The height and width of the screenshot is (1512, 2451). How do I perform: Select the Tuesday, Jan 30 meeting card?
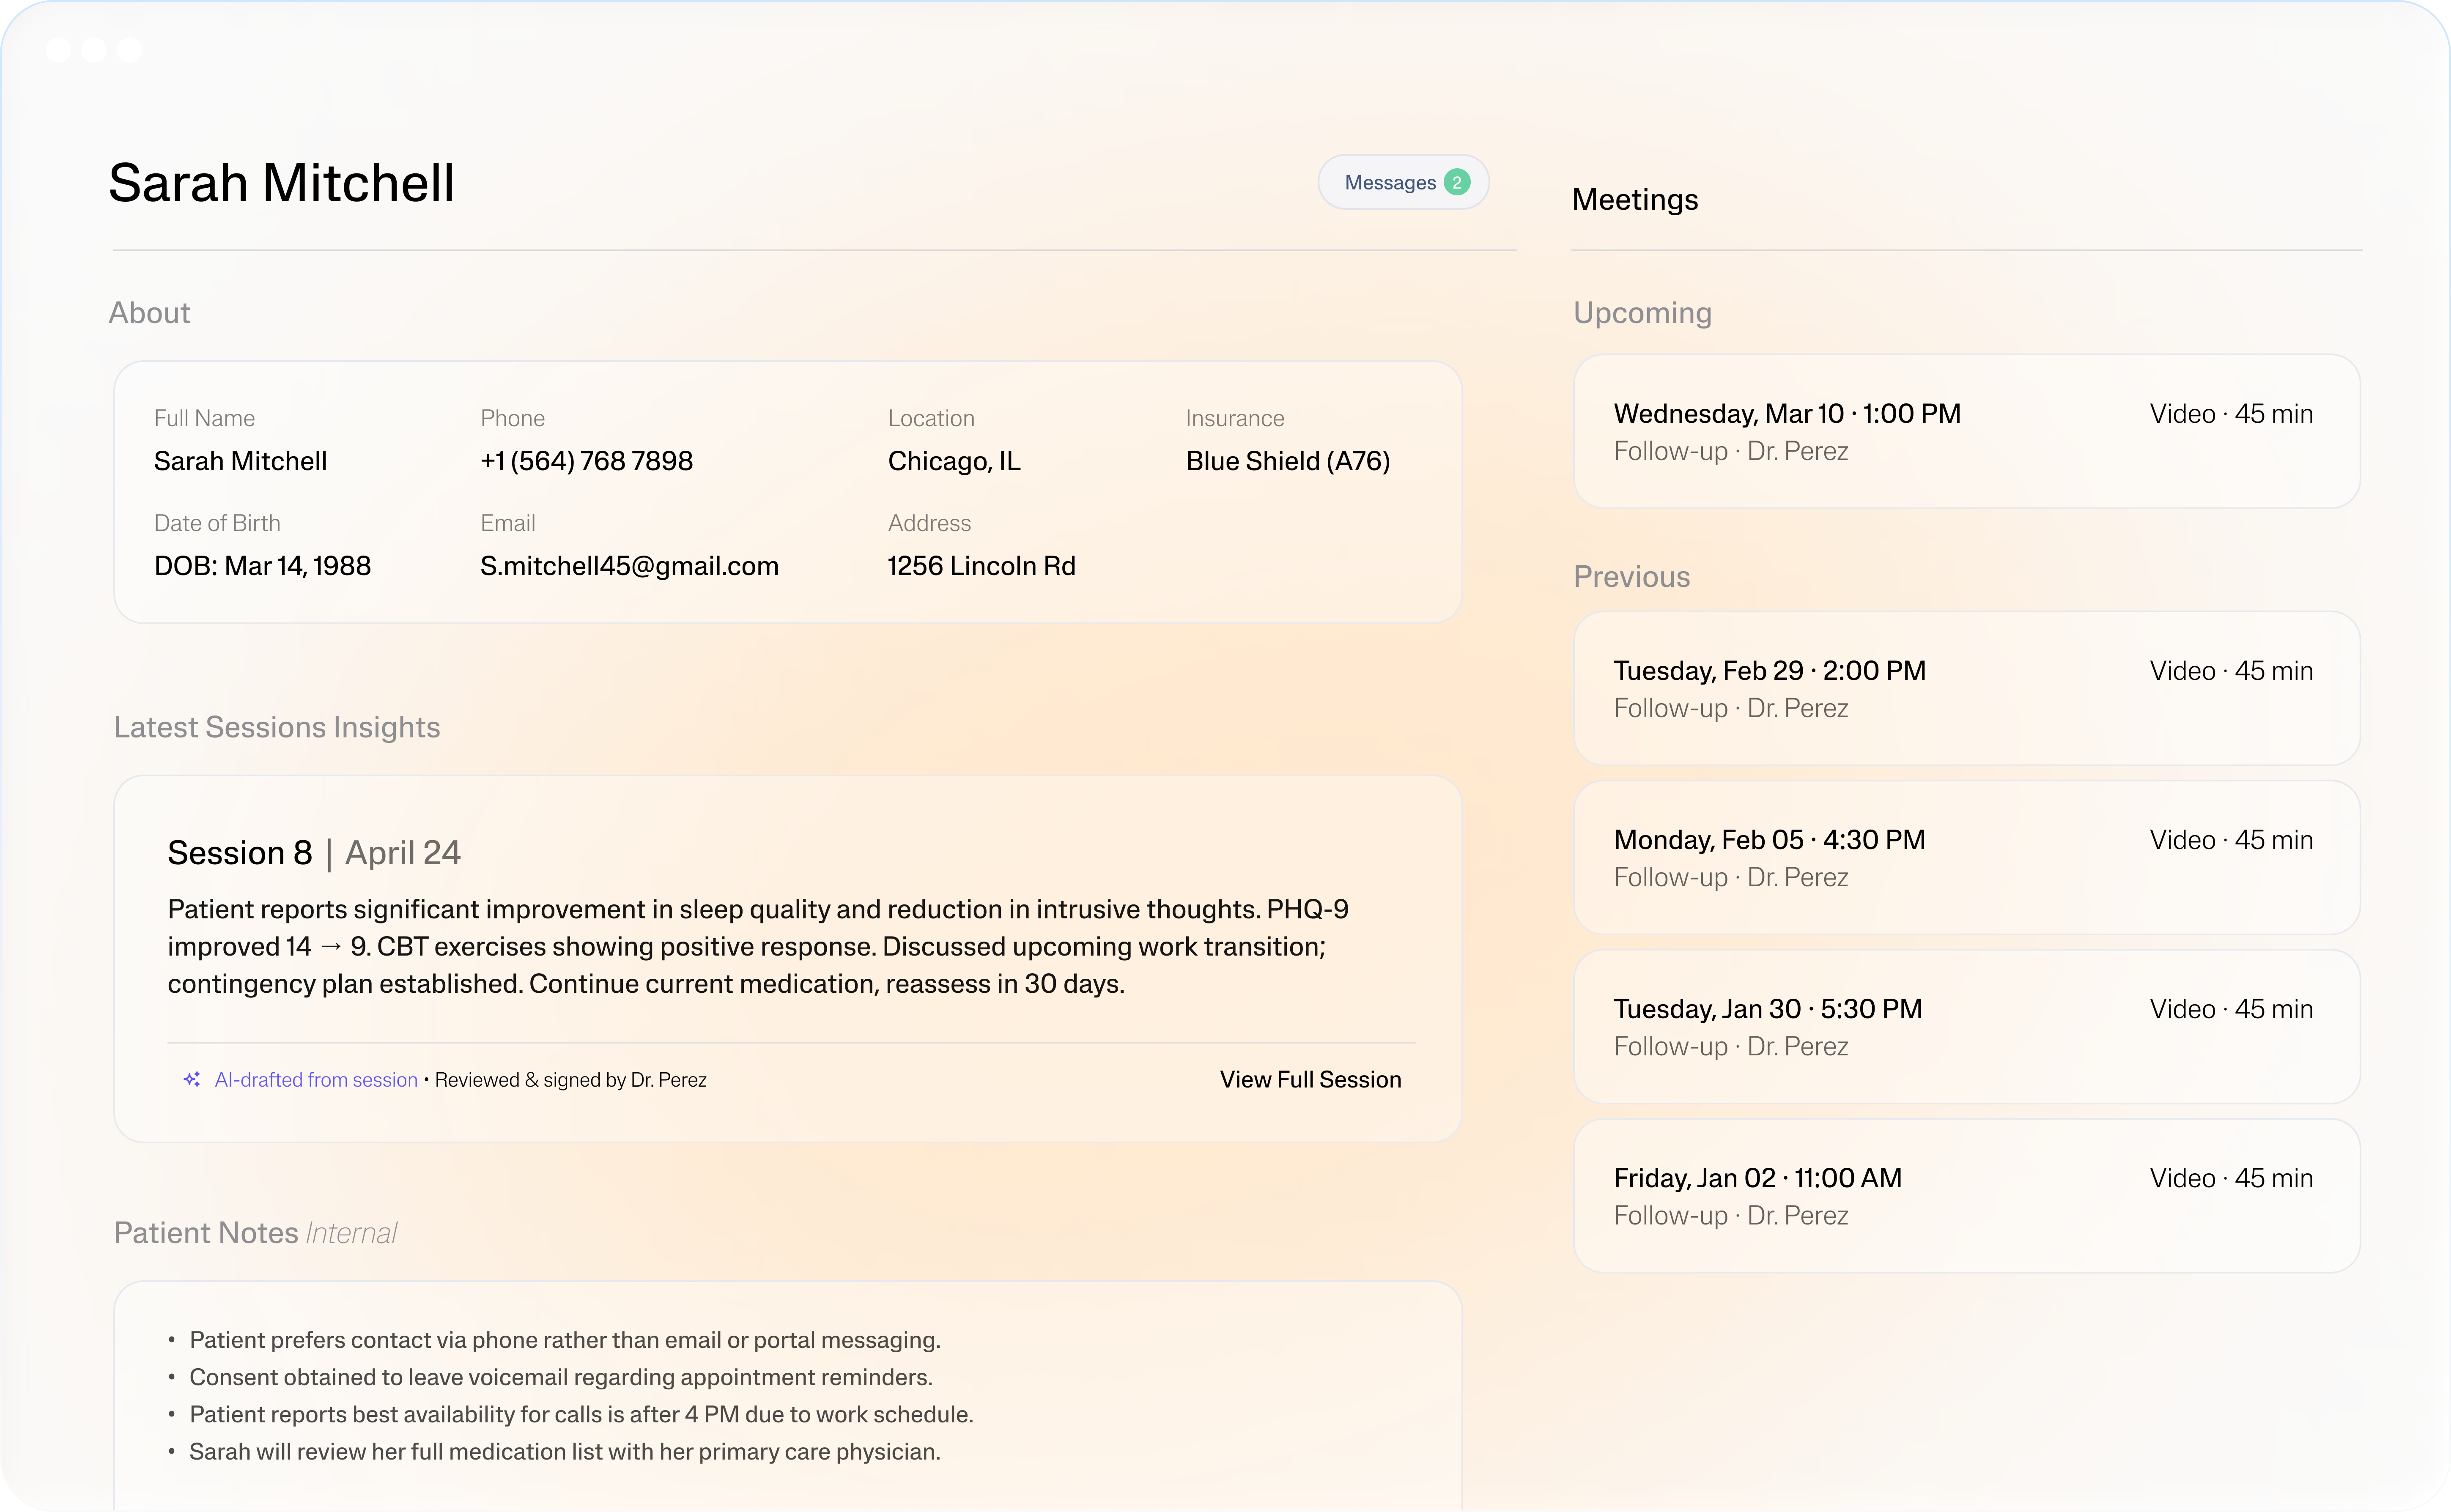[x=1965, y=1026]
